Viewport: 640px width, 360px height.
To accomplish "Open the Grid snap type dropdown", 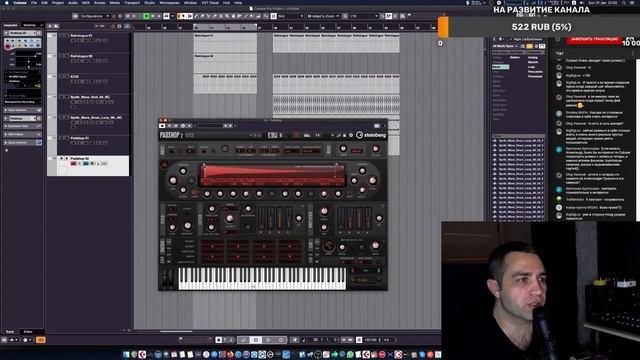I will (290, 16).
